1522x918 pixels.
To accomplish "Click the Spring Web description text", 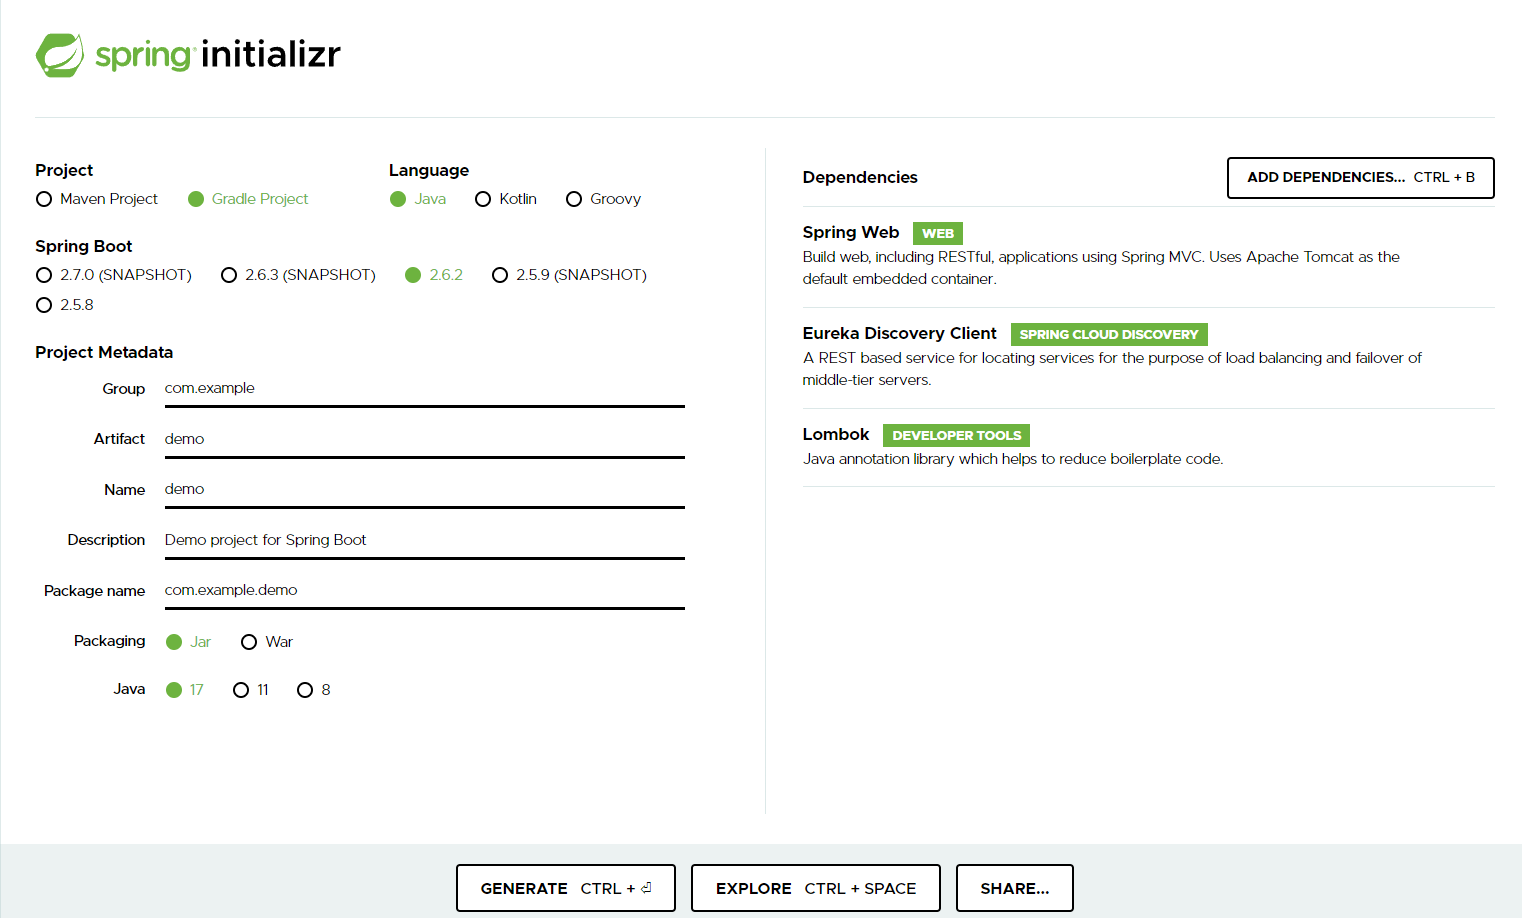I will coord(1101,268).
